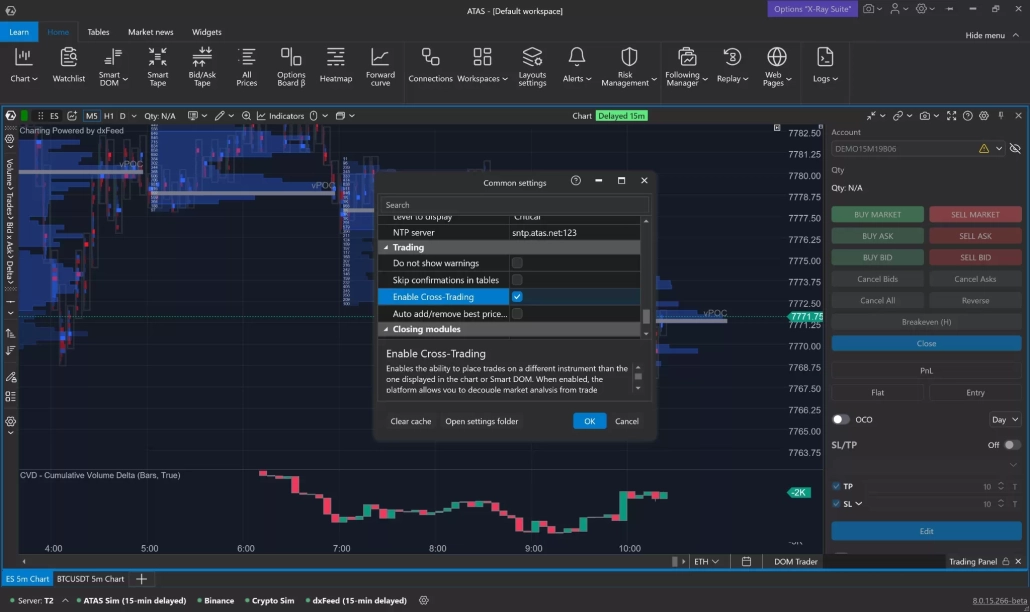Open the Forward curve chart

coord(380,66)
